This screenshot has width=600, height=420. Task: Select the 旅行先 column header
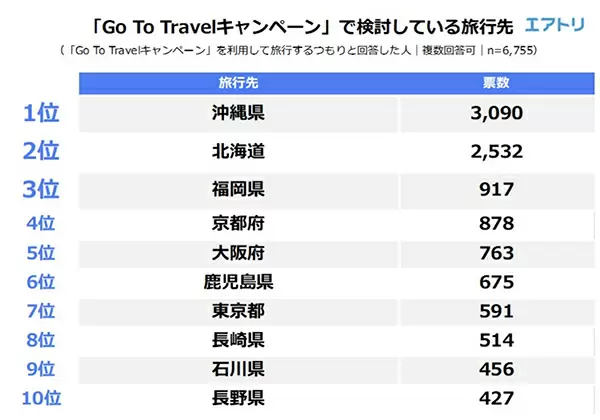238,83
